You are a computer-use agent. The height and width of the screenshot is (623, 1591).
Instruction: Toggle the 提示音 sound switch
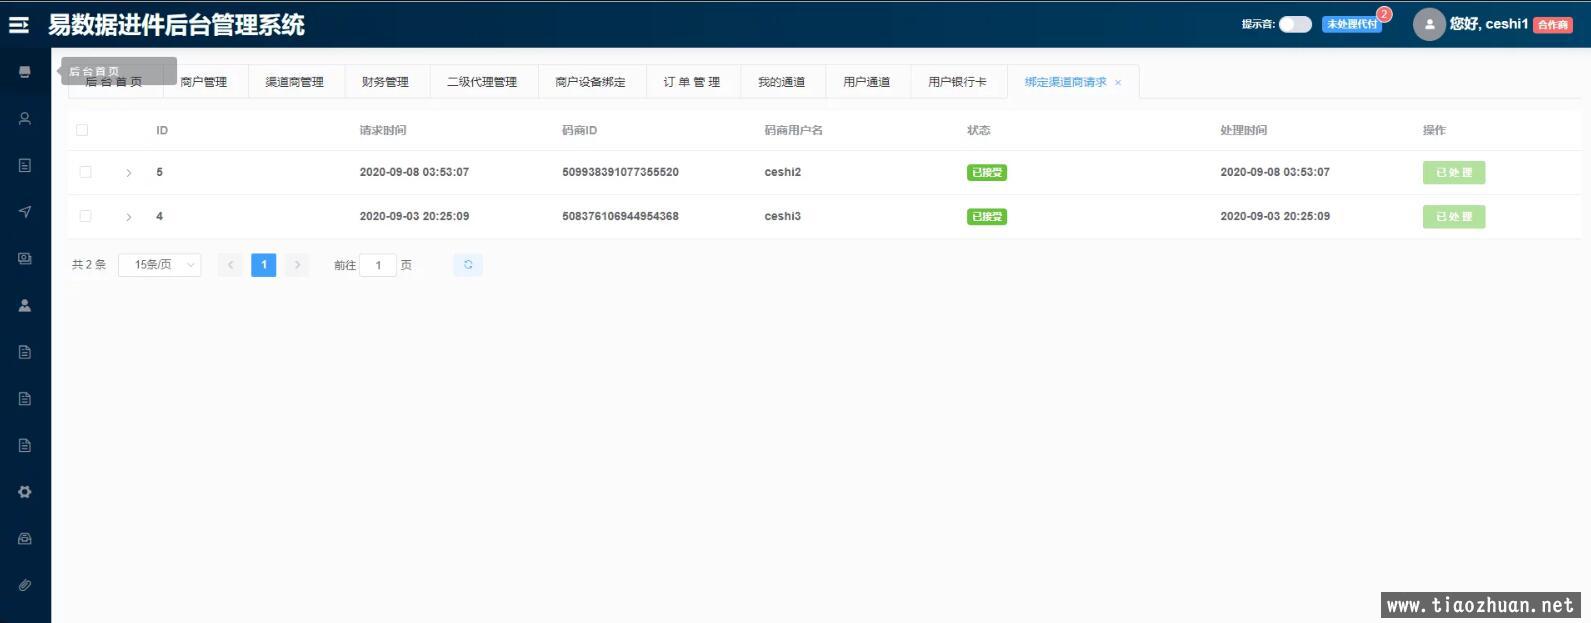point(1295,24)
